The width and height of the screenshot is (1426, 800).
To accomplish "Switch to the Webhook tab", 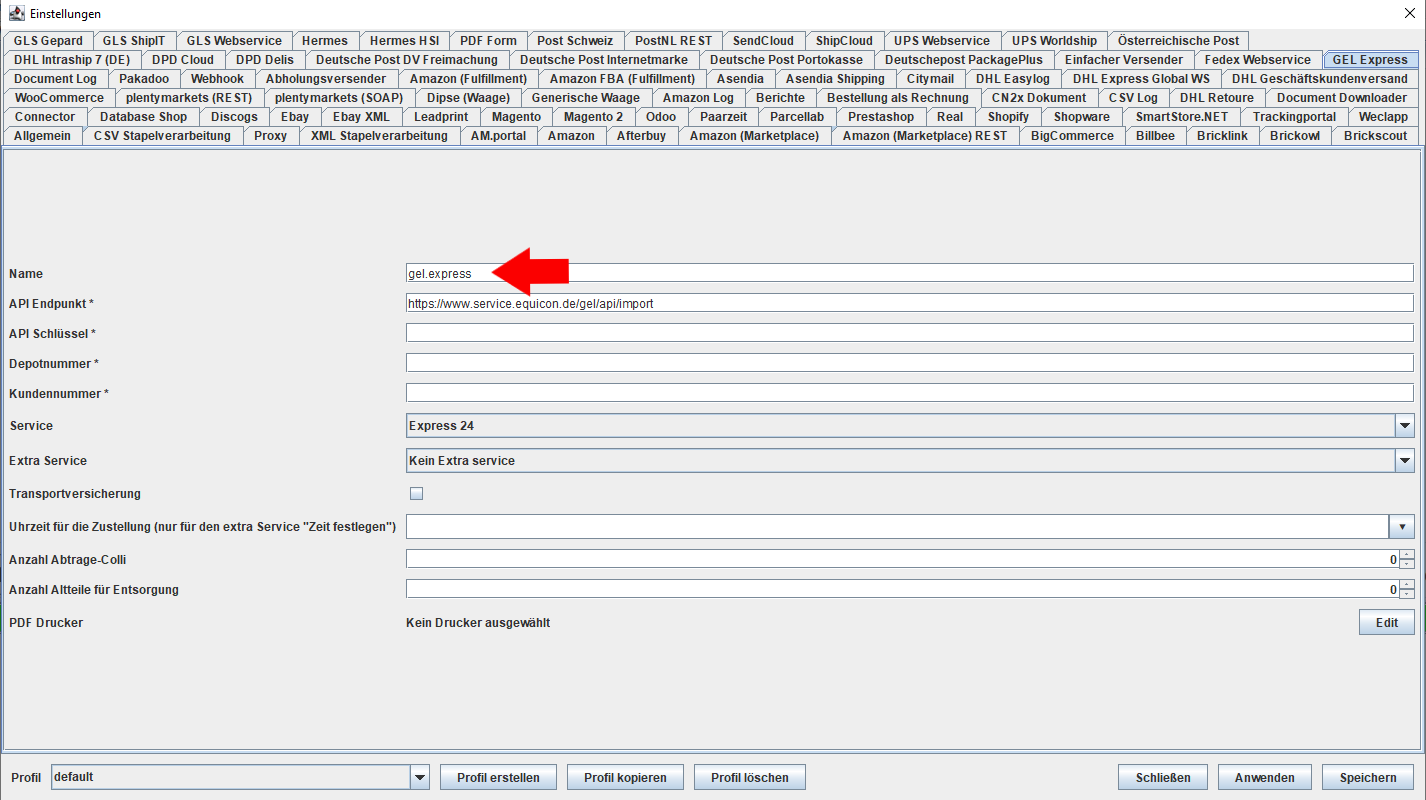I will pos(217,79).
